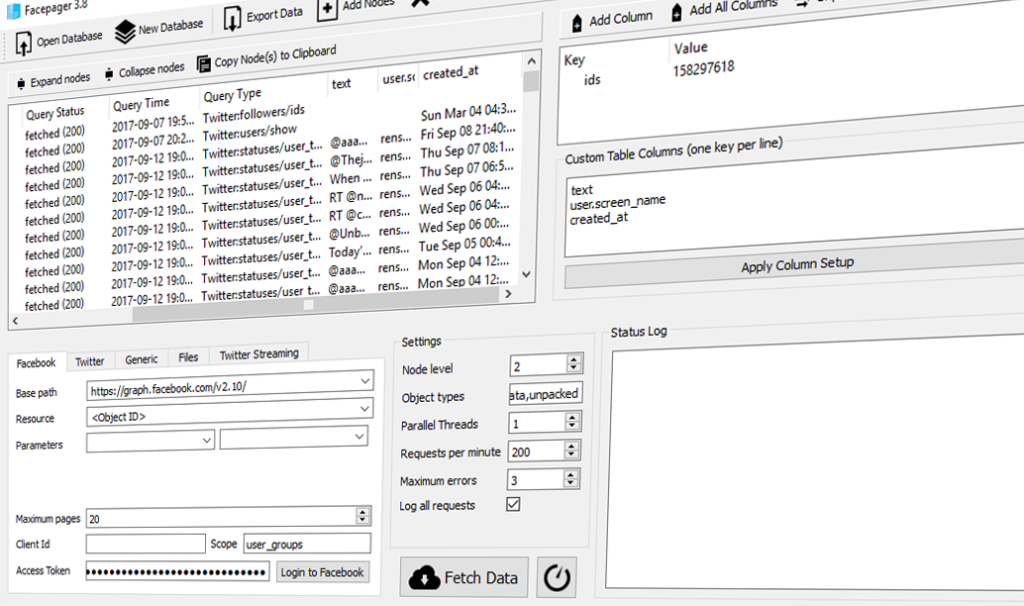Click the scroll-right arrow of the nodes table

click(x=508, y=294)
